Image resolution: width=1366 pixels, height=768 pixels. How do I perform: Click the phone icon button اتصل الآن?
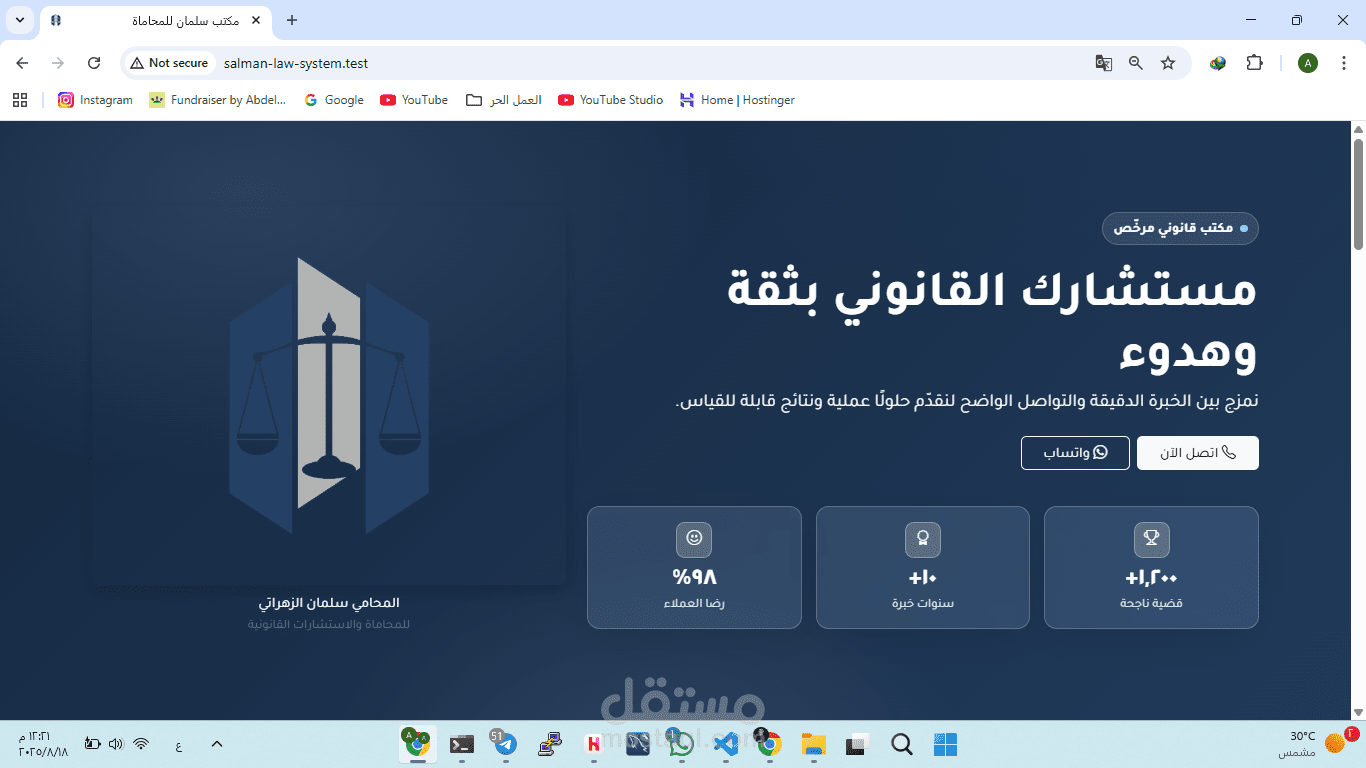pos(1197,453)
